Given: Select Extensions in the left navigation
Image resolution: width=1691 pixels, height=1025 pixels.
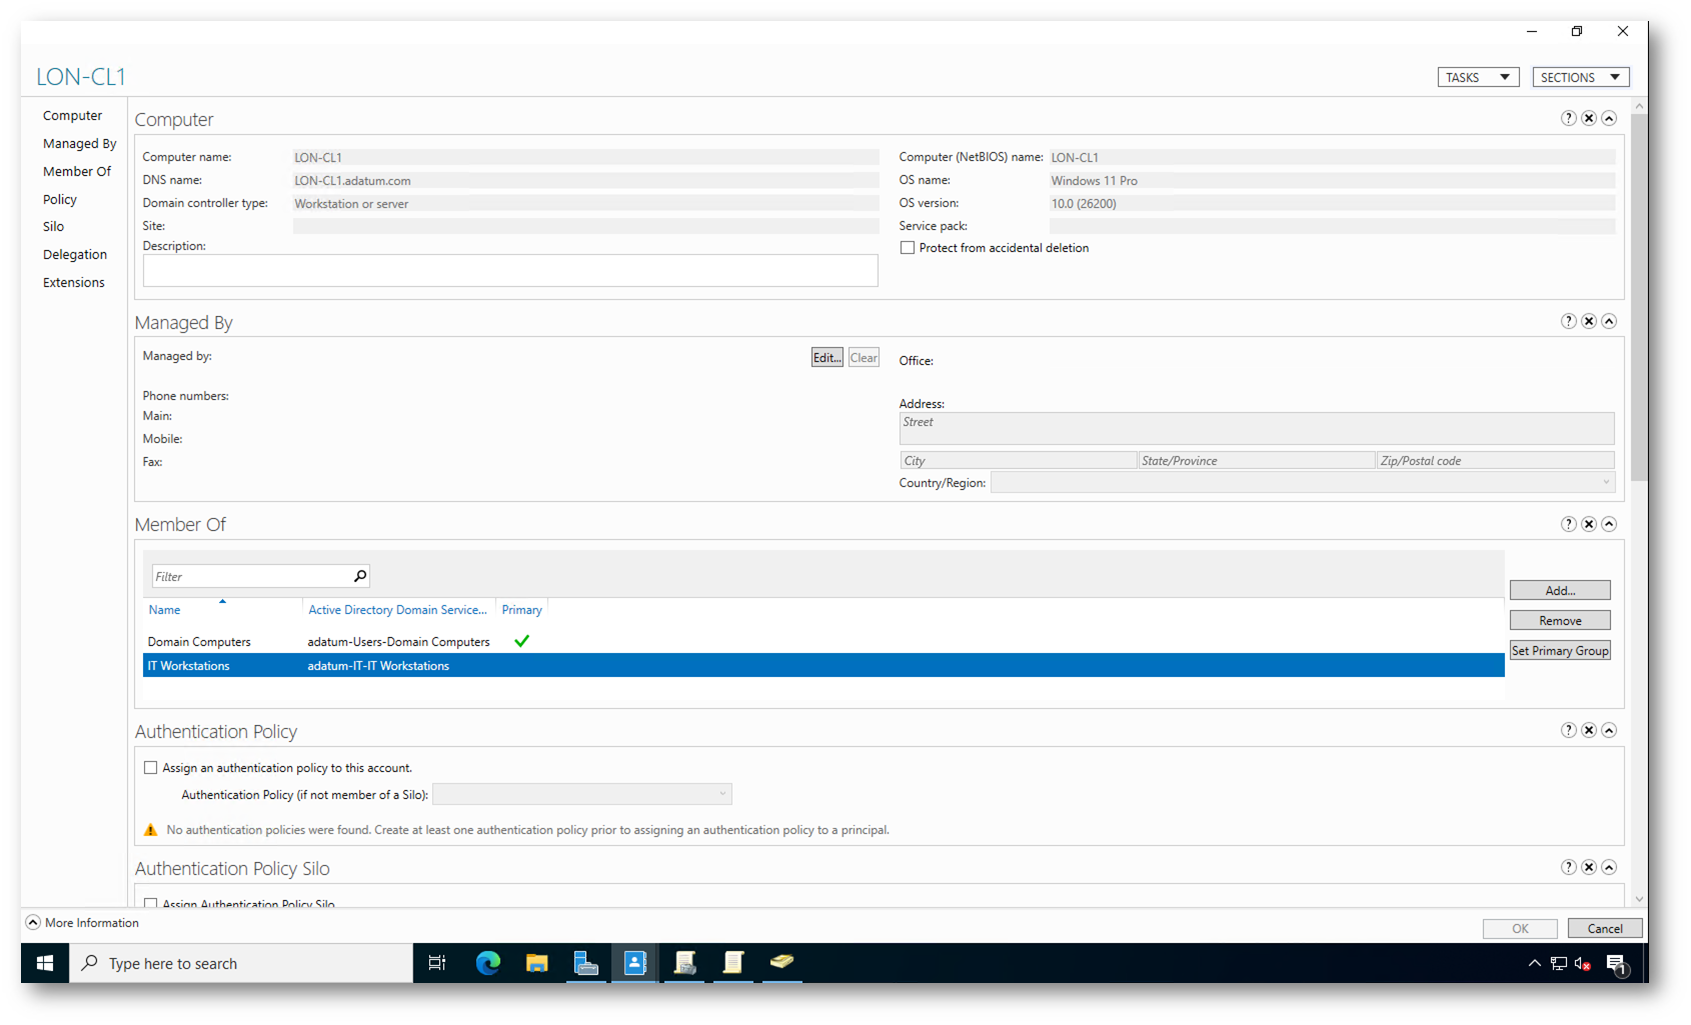Looking at the screenshot, I should point(74,283).
